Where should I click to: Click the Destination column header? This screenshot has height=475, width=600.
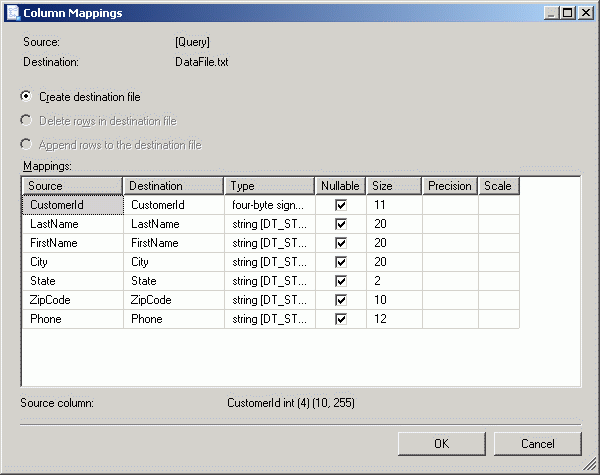tap(174, 186)
